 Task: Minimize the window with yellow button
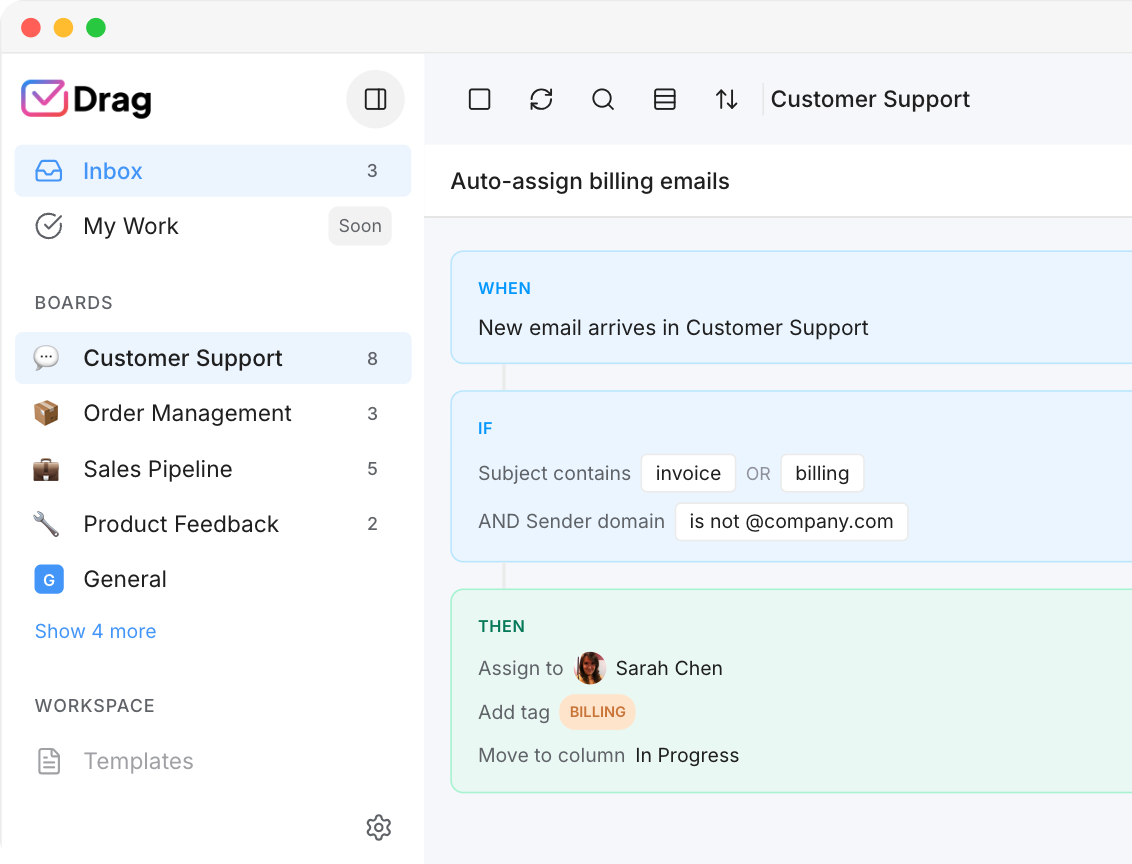(x=64, y=27)
